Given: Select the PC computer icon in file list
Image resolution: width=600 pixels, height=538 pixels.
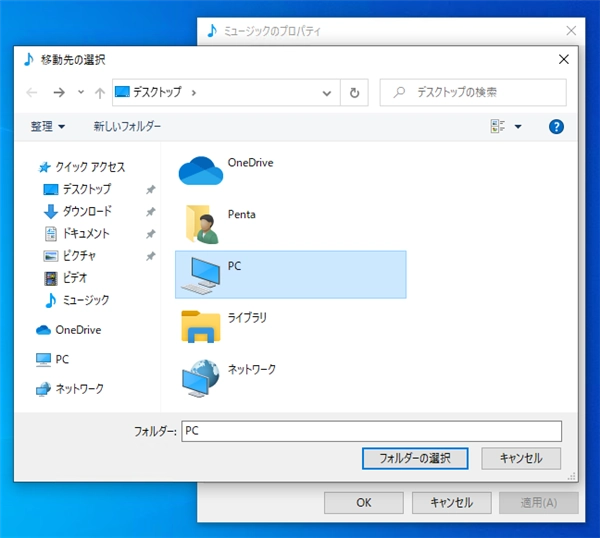Looking at the screenshot, I should click(x=201, y=276).
